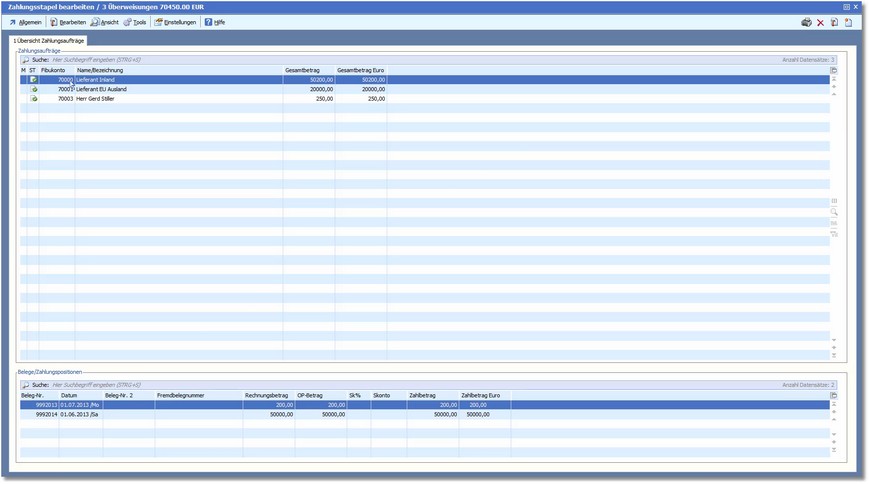Click the red X delete icon

[821, 22]
